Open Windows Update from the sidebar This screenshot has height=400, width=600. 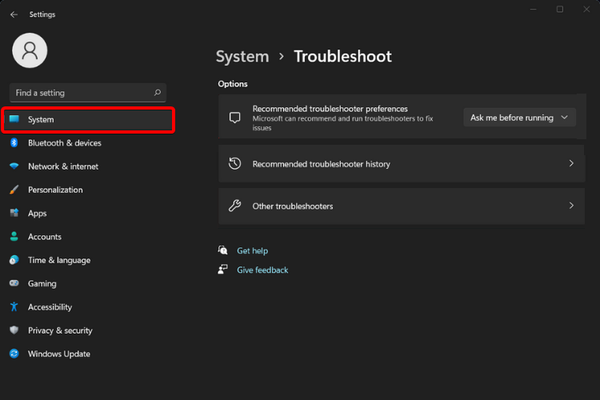coord(58,354)
